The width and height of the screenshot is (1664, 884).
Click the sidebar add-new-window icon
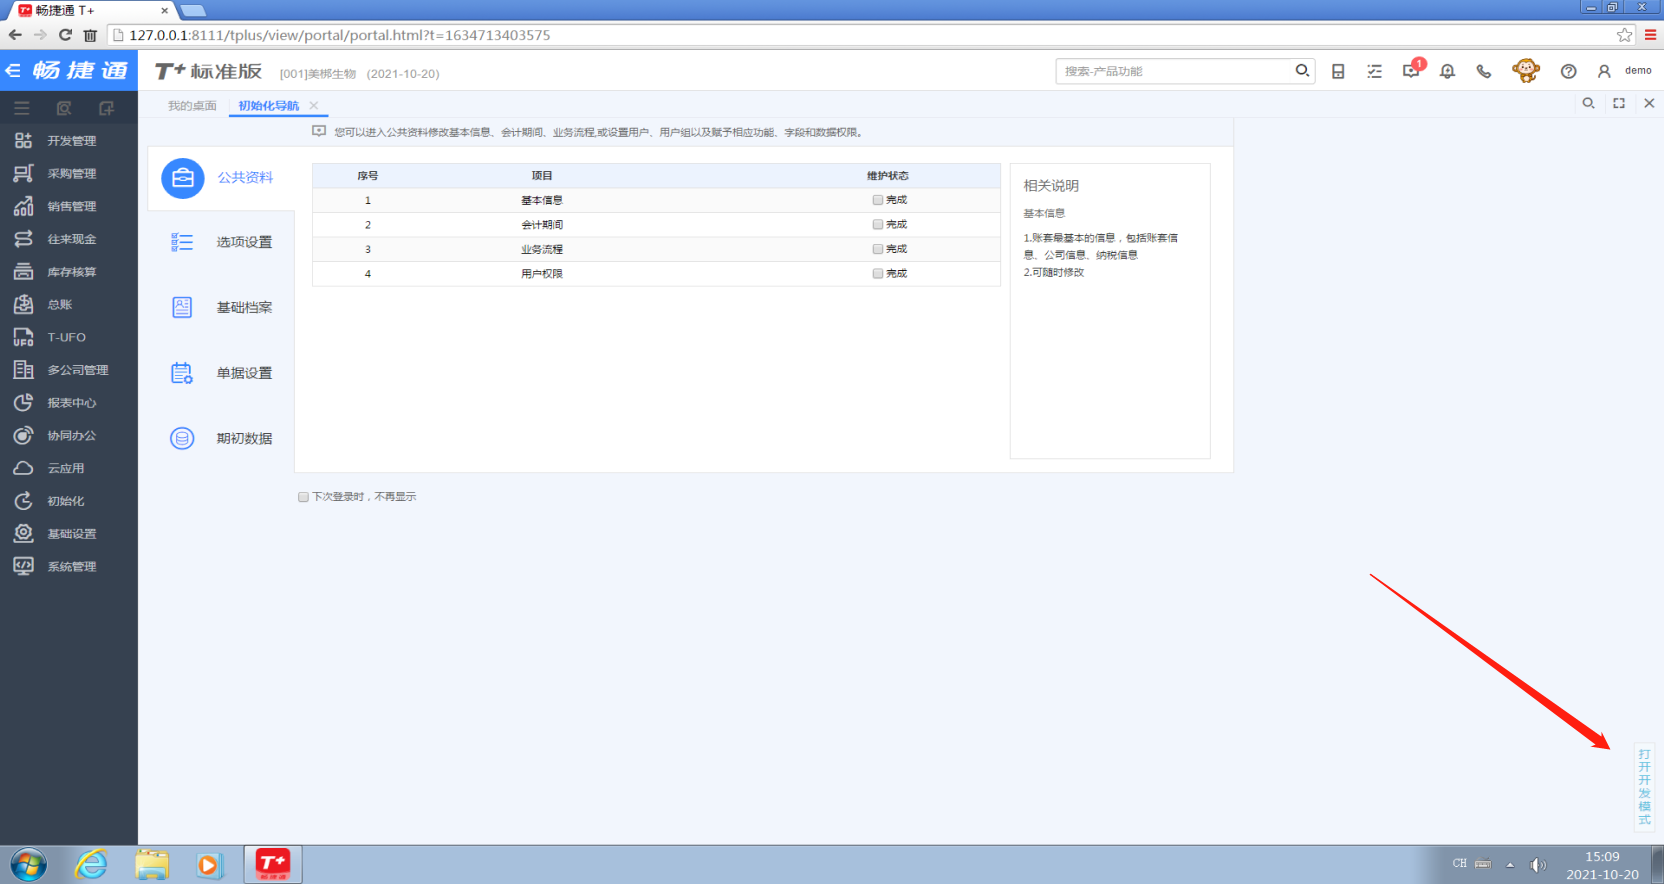(x=106, y=108)
